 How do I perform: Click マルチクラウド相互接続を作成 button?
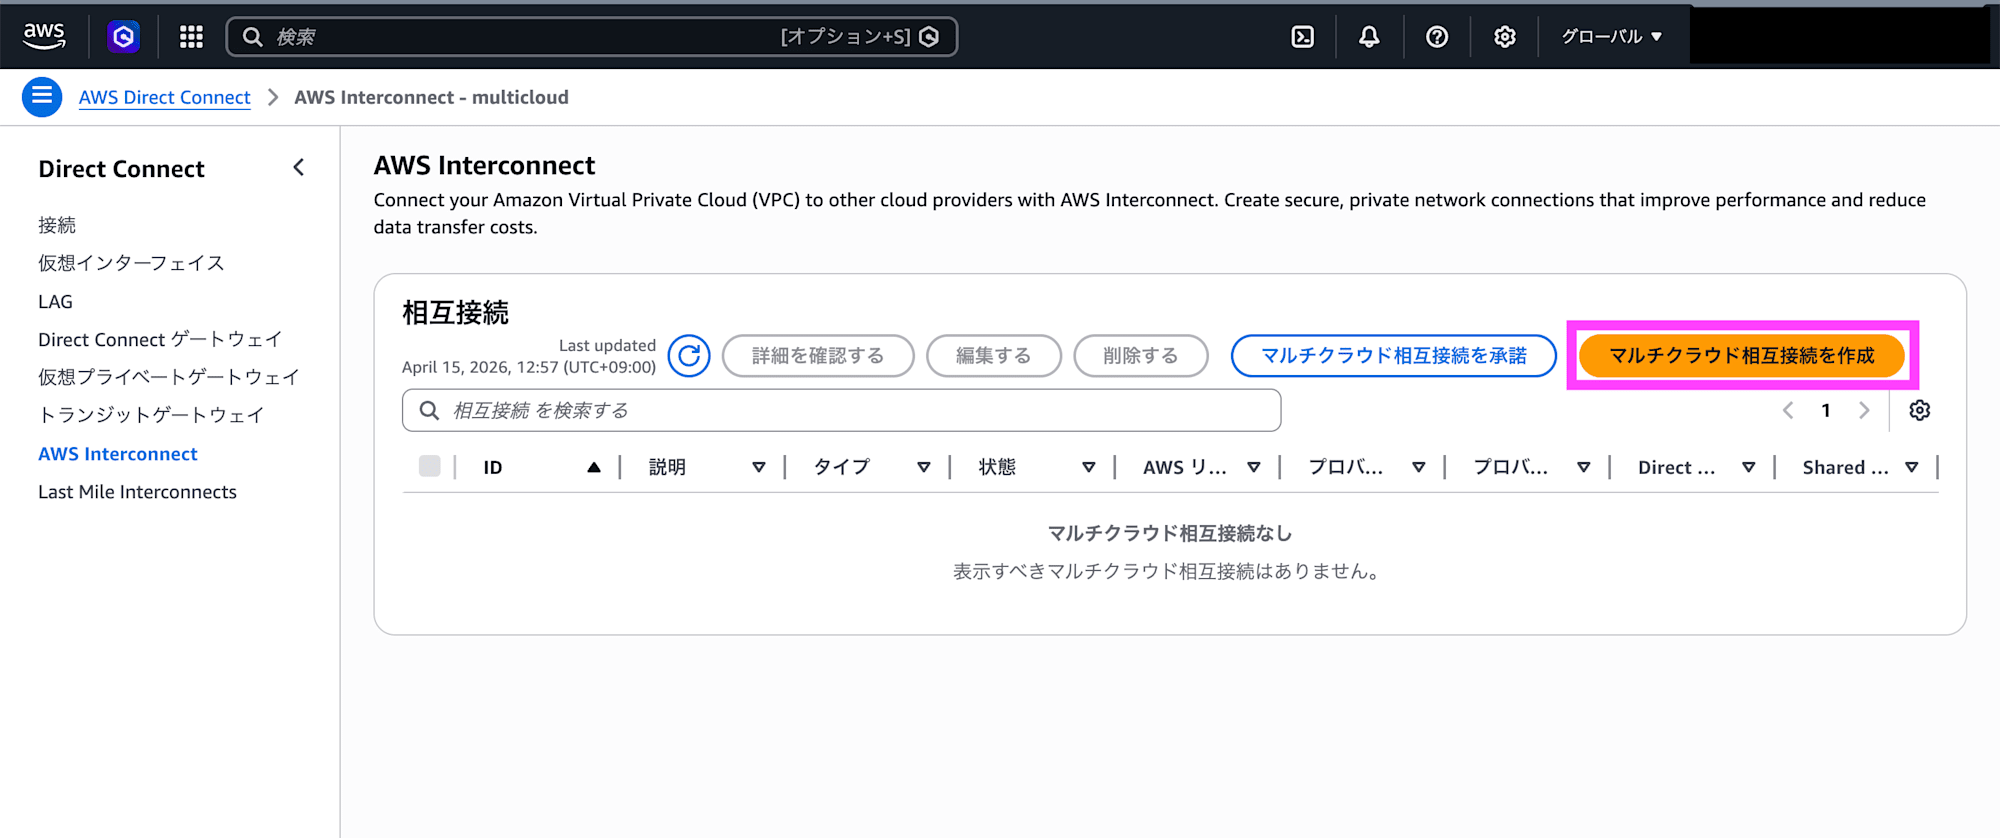click(1741, 356)
